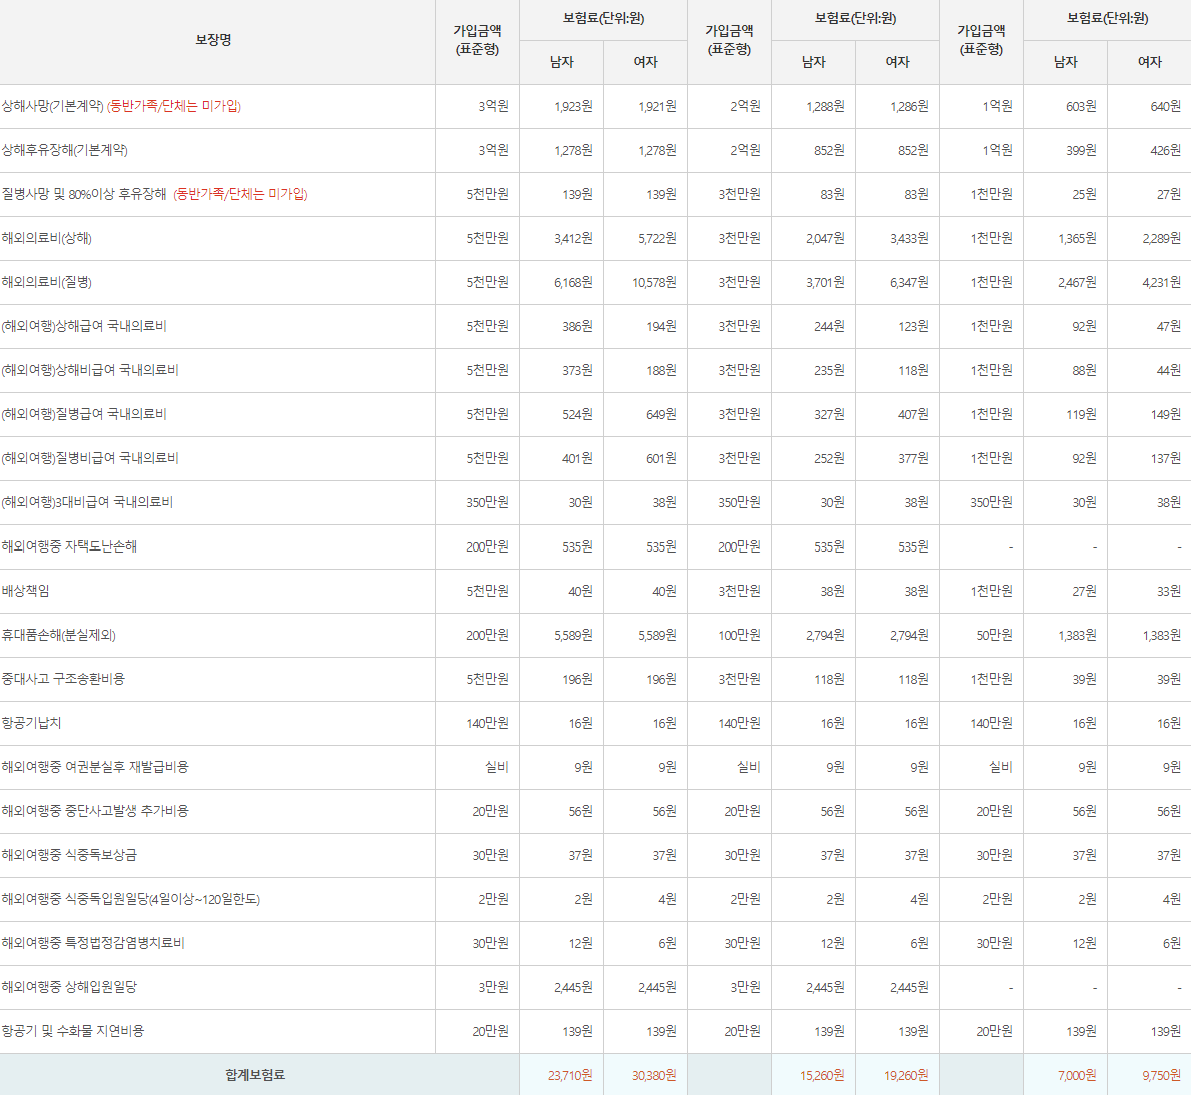This screenshot has width=1194, height=1096.
Task: Click the 합계보험료 total row label
Action: [255, 1076]
